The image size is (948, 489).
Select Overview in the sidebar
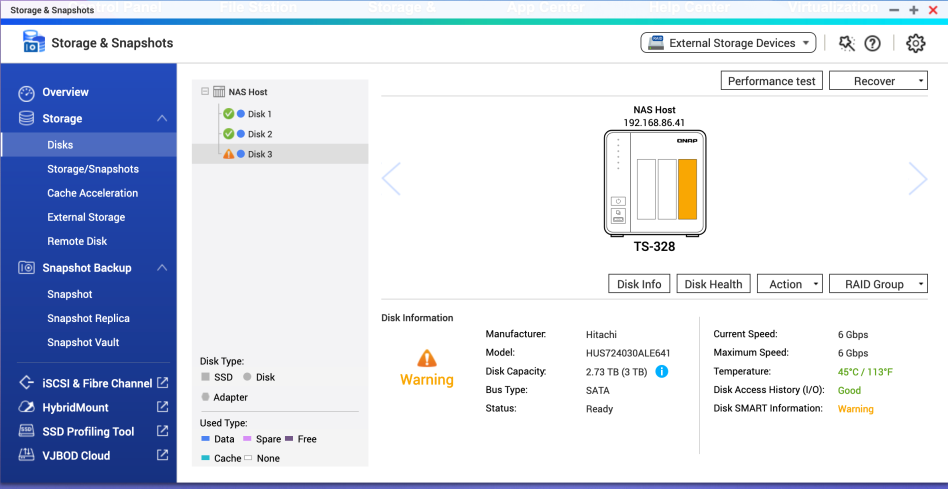point(65,92)
